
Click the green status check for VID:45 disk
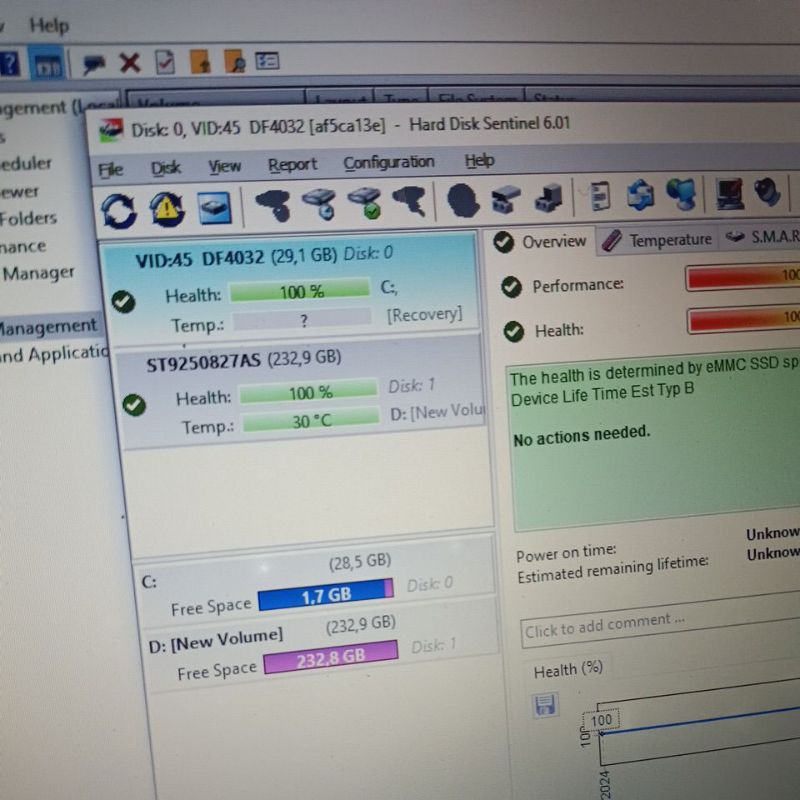pos(123,302)
